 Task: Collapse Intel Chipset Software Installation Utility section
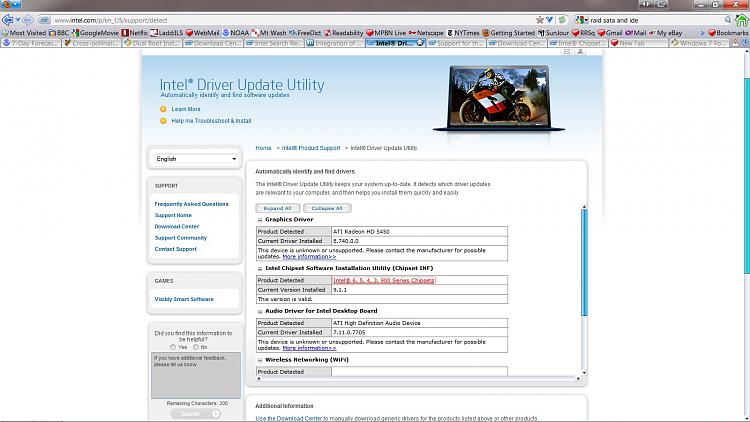pyautogui.click(x=260, y=269)
